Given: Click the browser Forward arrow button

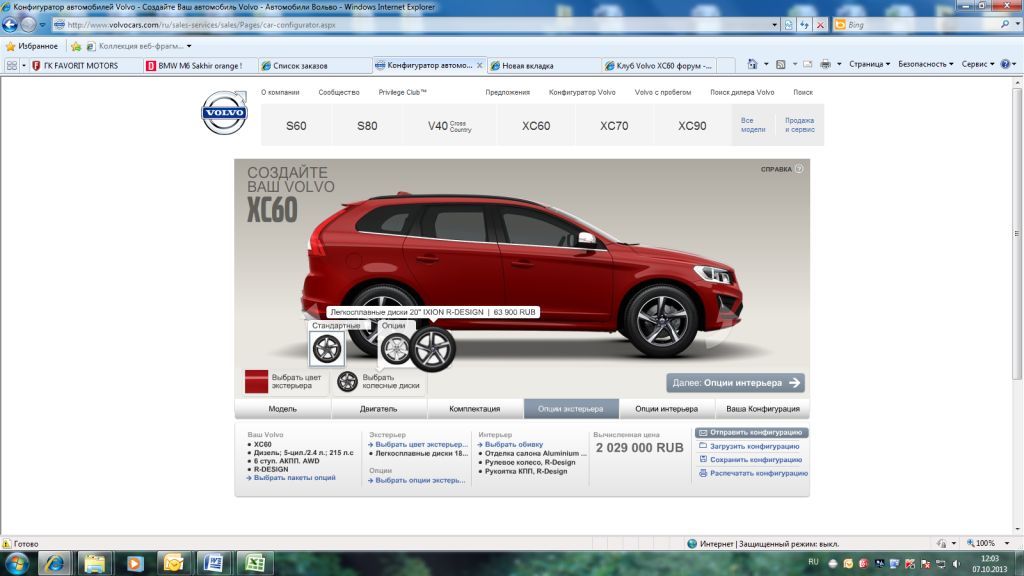Looking at the screenshot, I should [x=28, y=25].
